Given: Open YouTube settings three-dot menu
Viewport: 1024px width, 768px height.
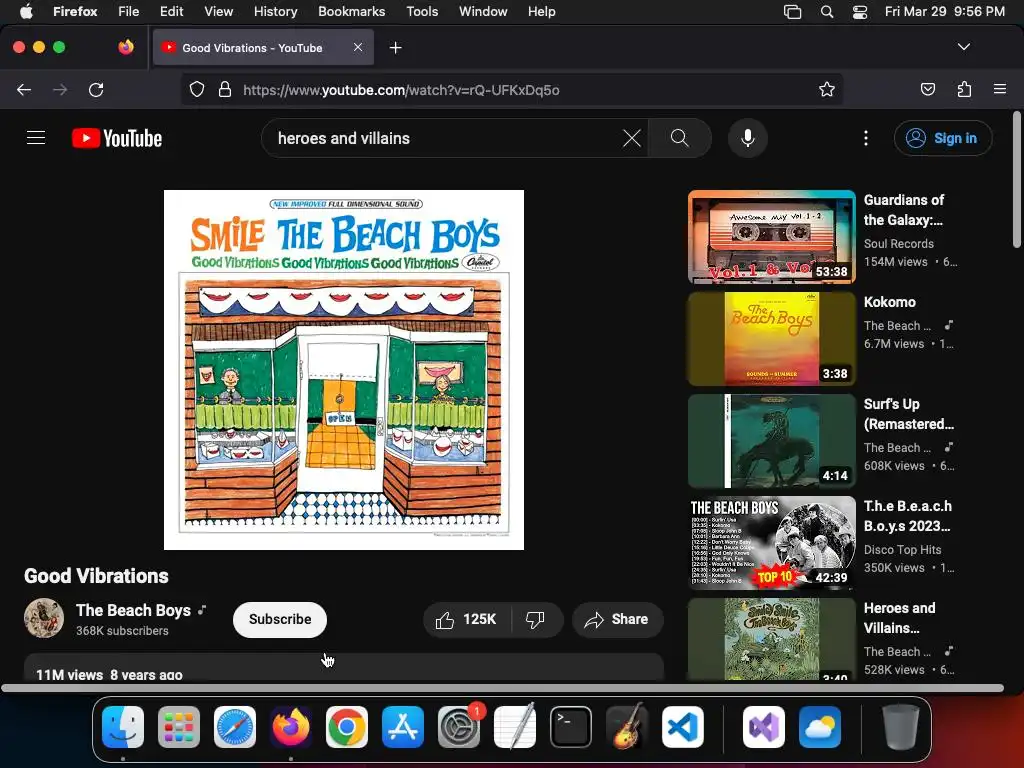Looking at the screenshot, I should (866, 138).
